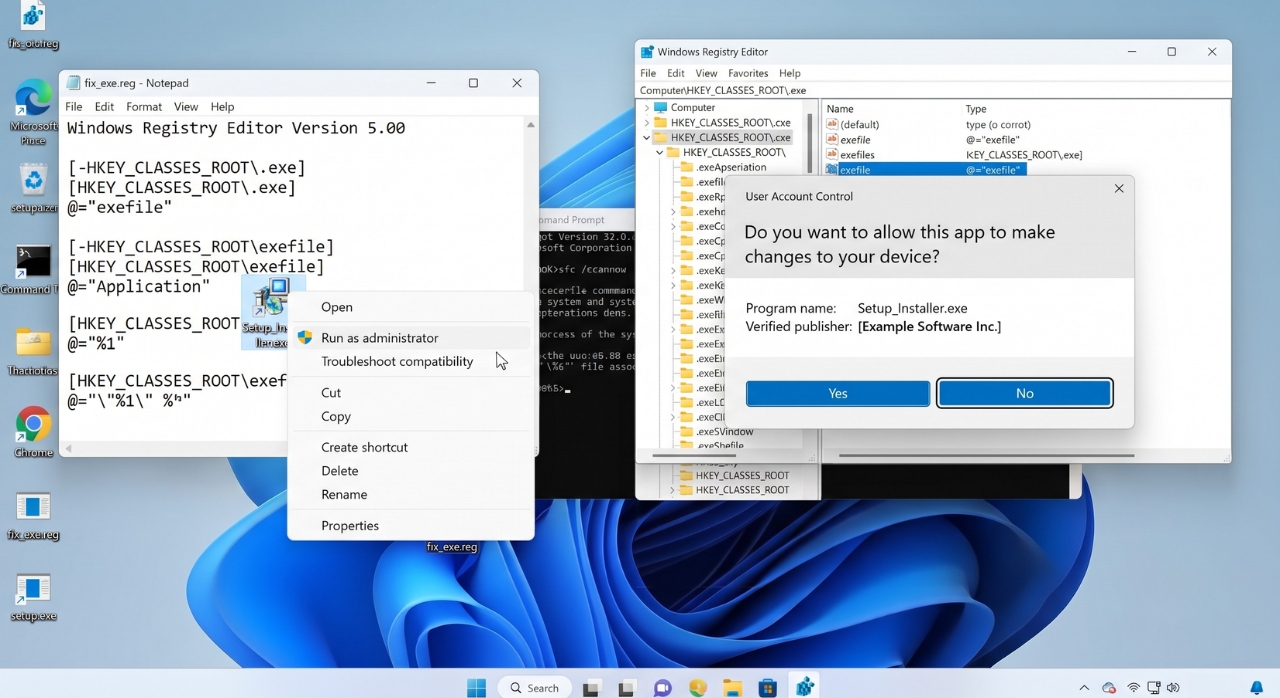Click the Name column header in Registry Editor

click(840, 108)
